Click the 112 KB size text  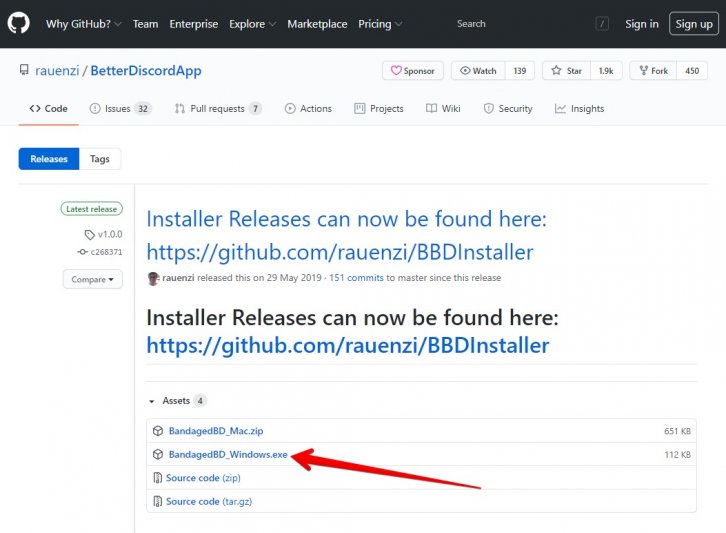[x=677, y=455]
